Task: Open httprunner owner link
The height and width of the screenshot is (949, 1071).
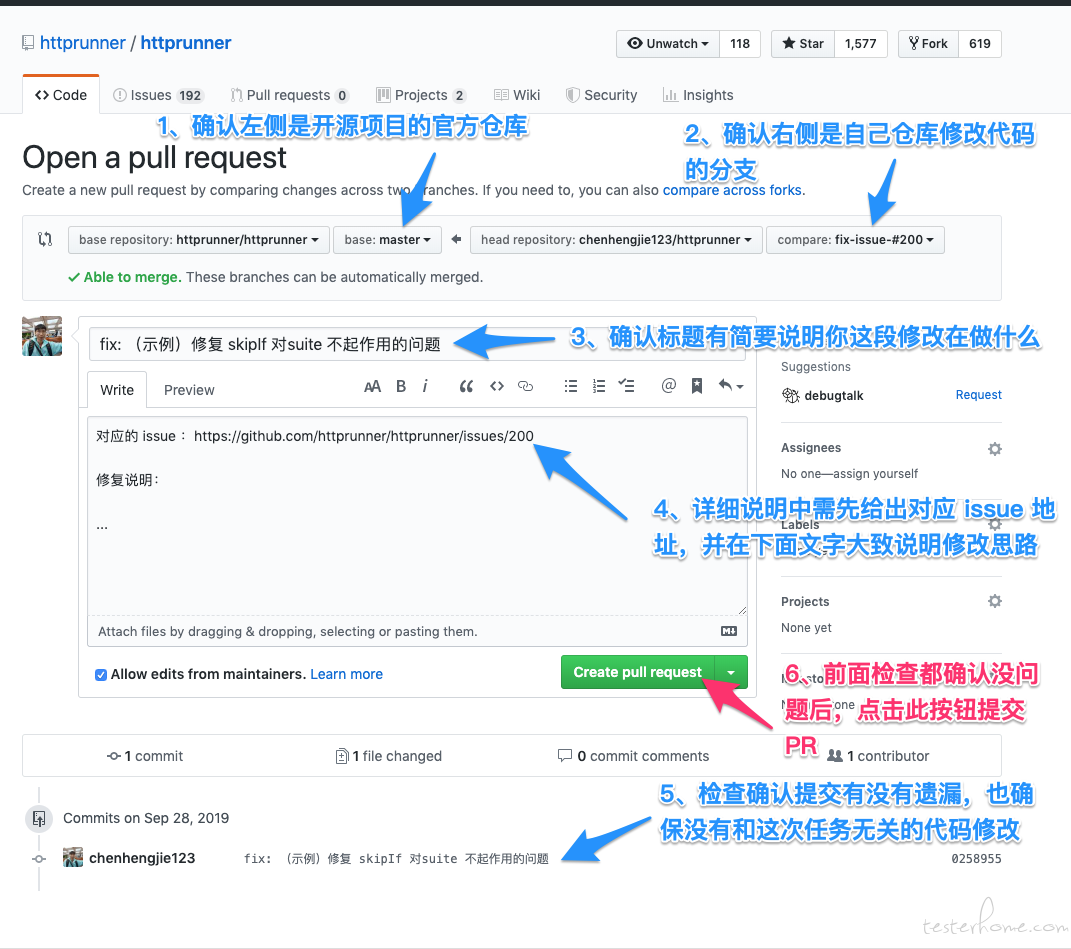Action: pyautogui.click(x=83, y=43)
